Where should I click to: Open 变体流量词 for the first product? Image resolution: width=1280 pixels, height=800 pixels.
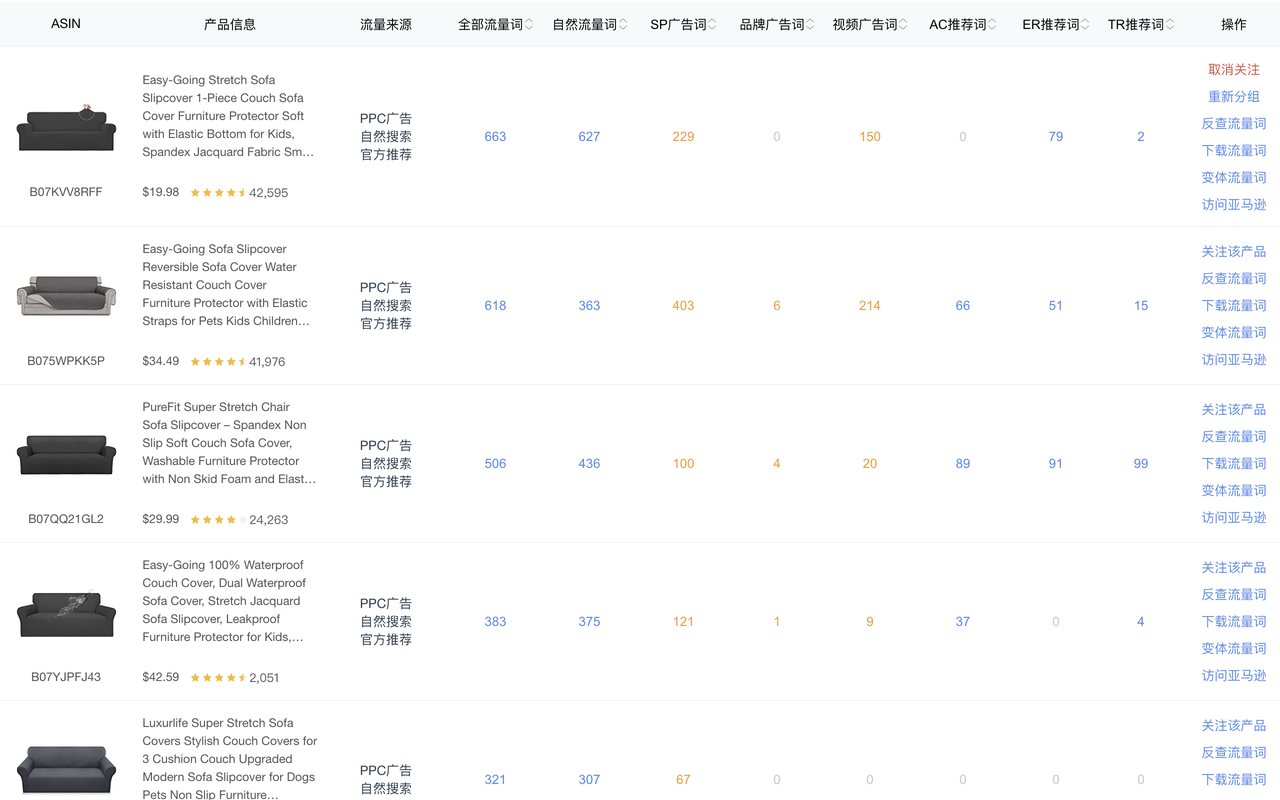[1233, 177]
